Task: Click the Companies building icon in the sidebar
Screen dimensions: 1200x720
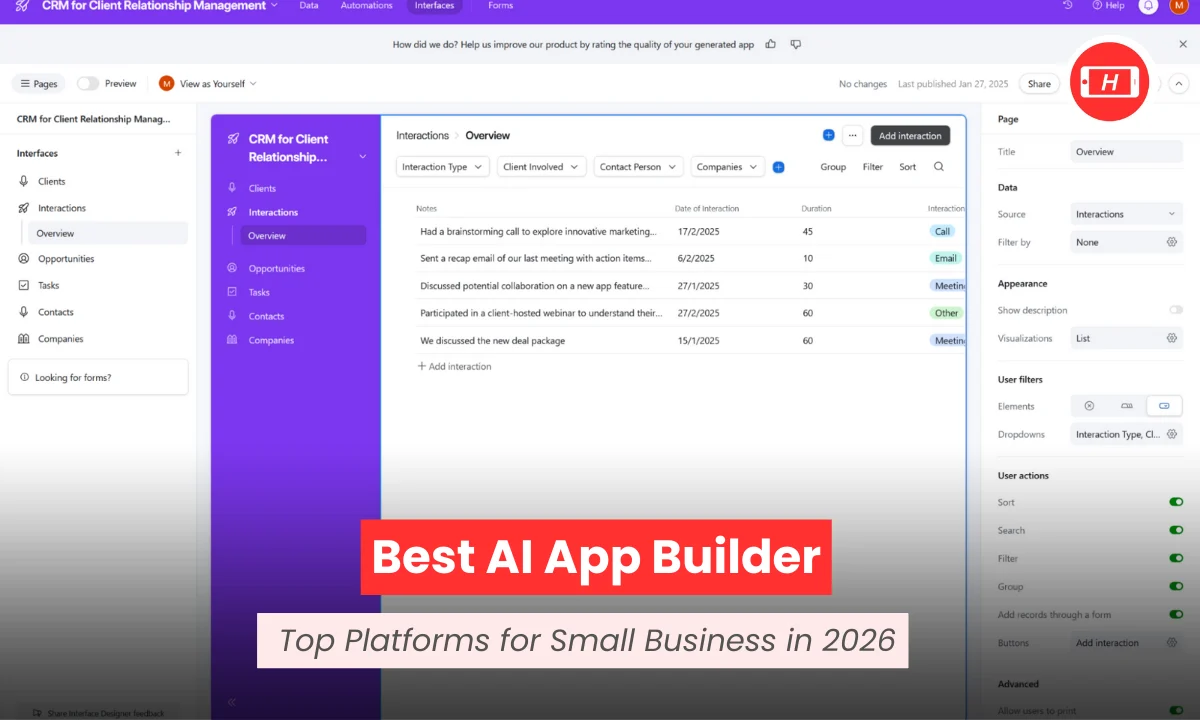Action: pyautogui.click(x=23, y=338)
